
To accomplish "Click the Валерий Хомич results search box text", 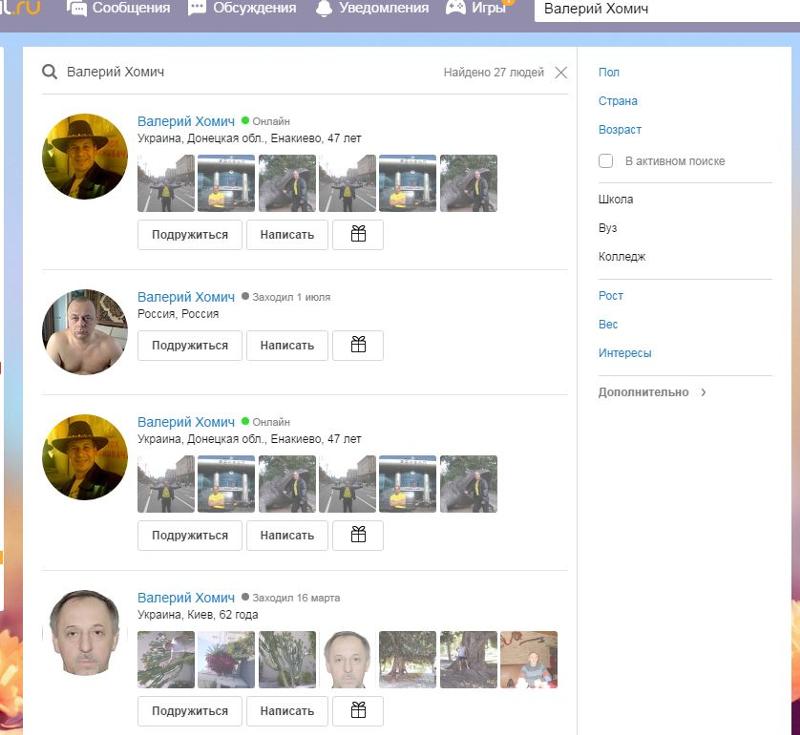I will [115, 72].
